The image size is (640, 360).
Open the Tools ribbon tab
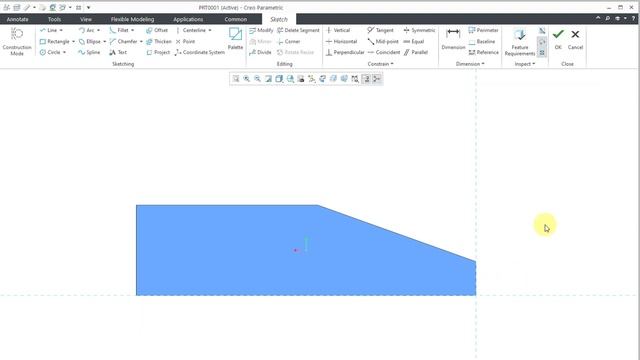pos(54,19)
